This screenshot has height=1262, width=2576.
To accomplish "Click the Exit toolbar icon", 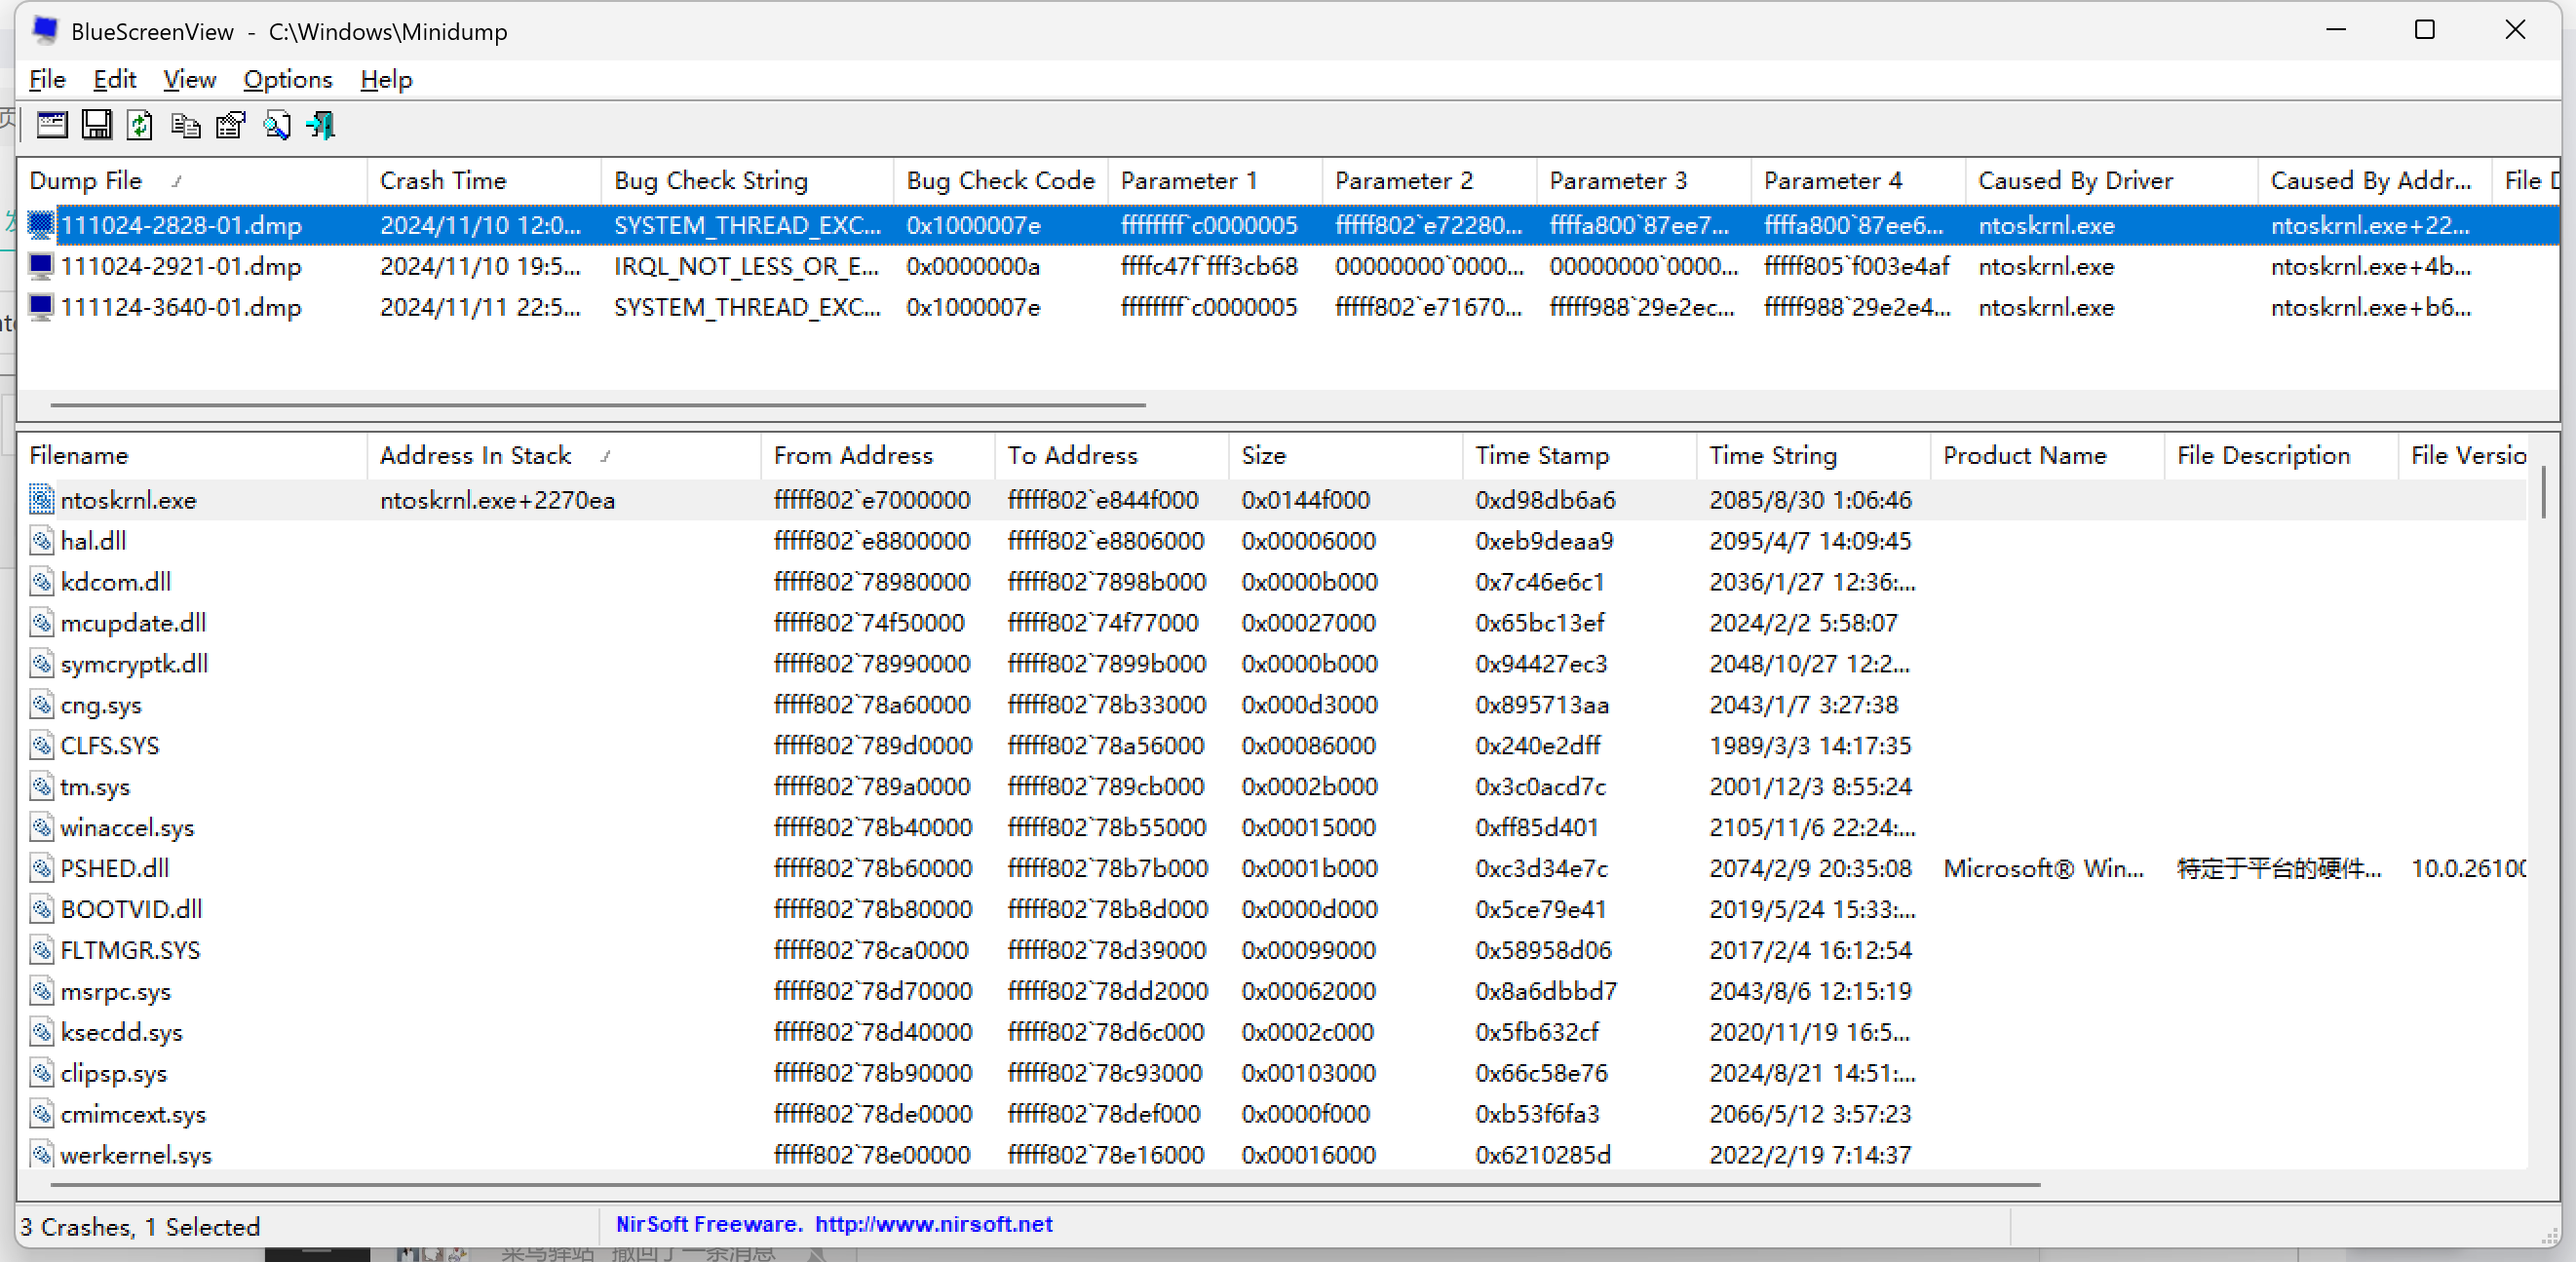I will 321,125.
